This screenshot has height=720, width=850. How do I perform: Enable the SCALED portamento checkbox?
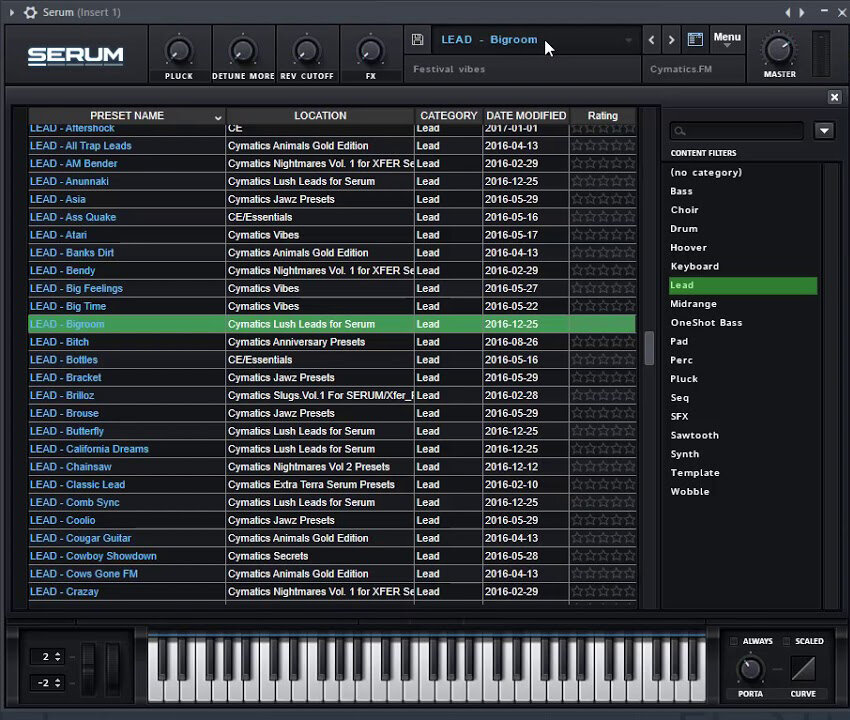(787, 641)
